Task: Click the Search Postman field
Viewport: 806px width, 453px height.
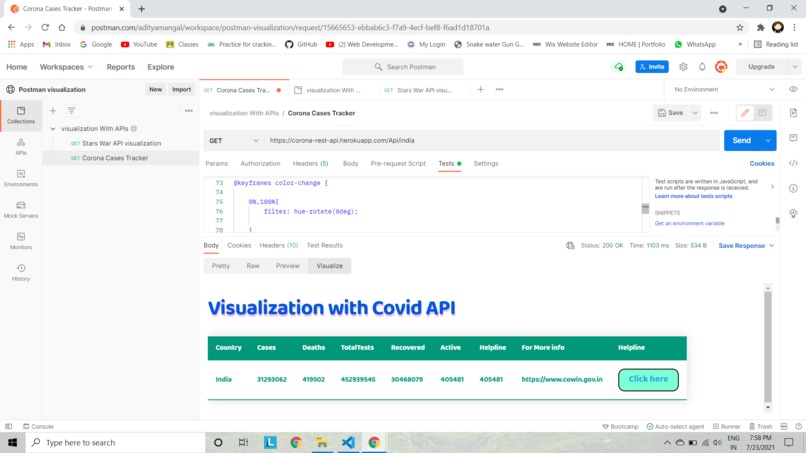Action: (x=403, y=67)
